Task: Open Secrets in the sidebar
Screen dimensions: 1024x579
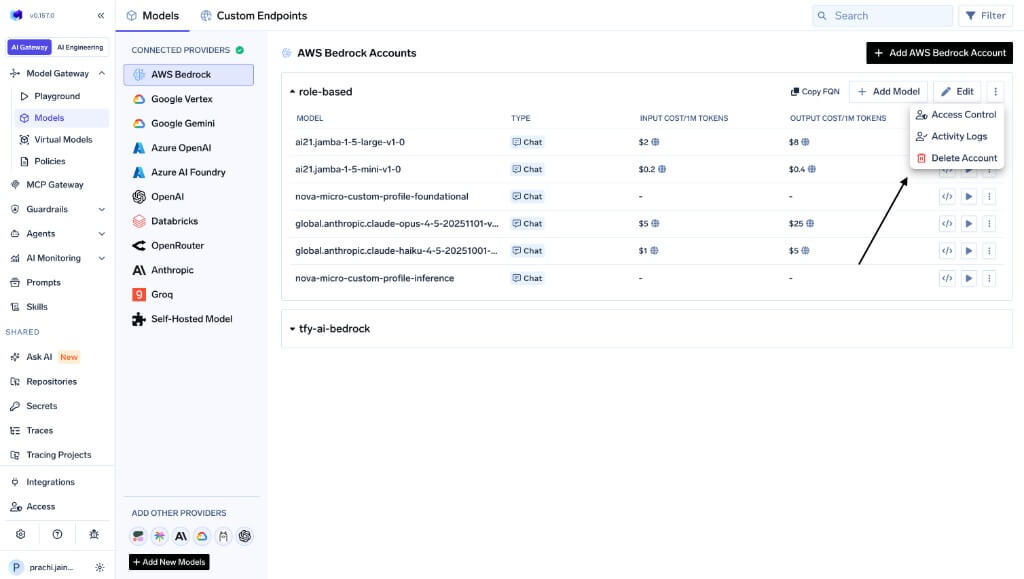Action: click(42, 406)
